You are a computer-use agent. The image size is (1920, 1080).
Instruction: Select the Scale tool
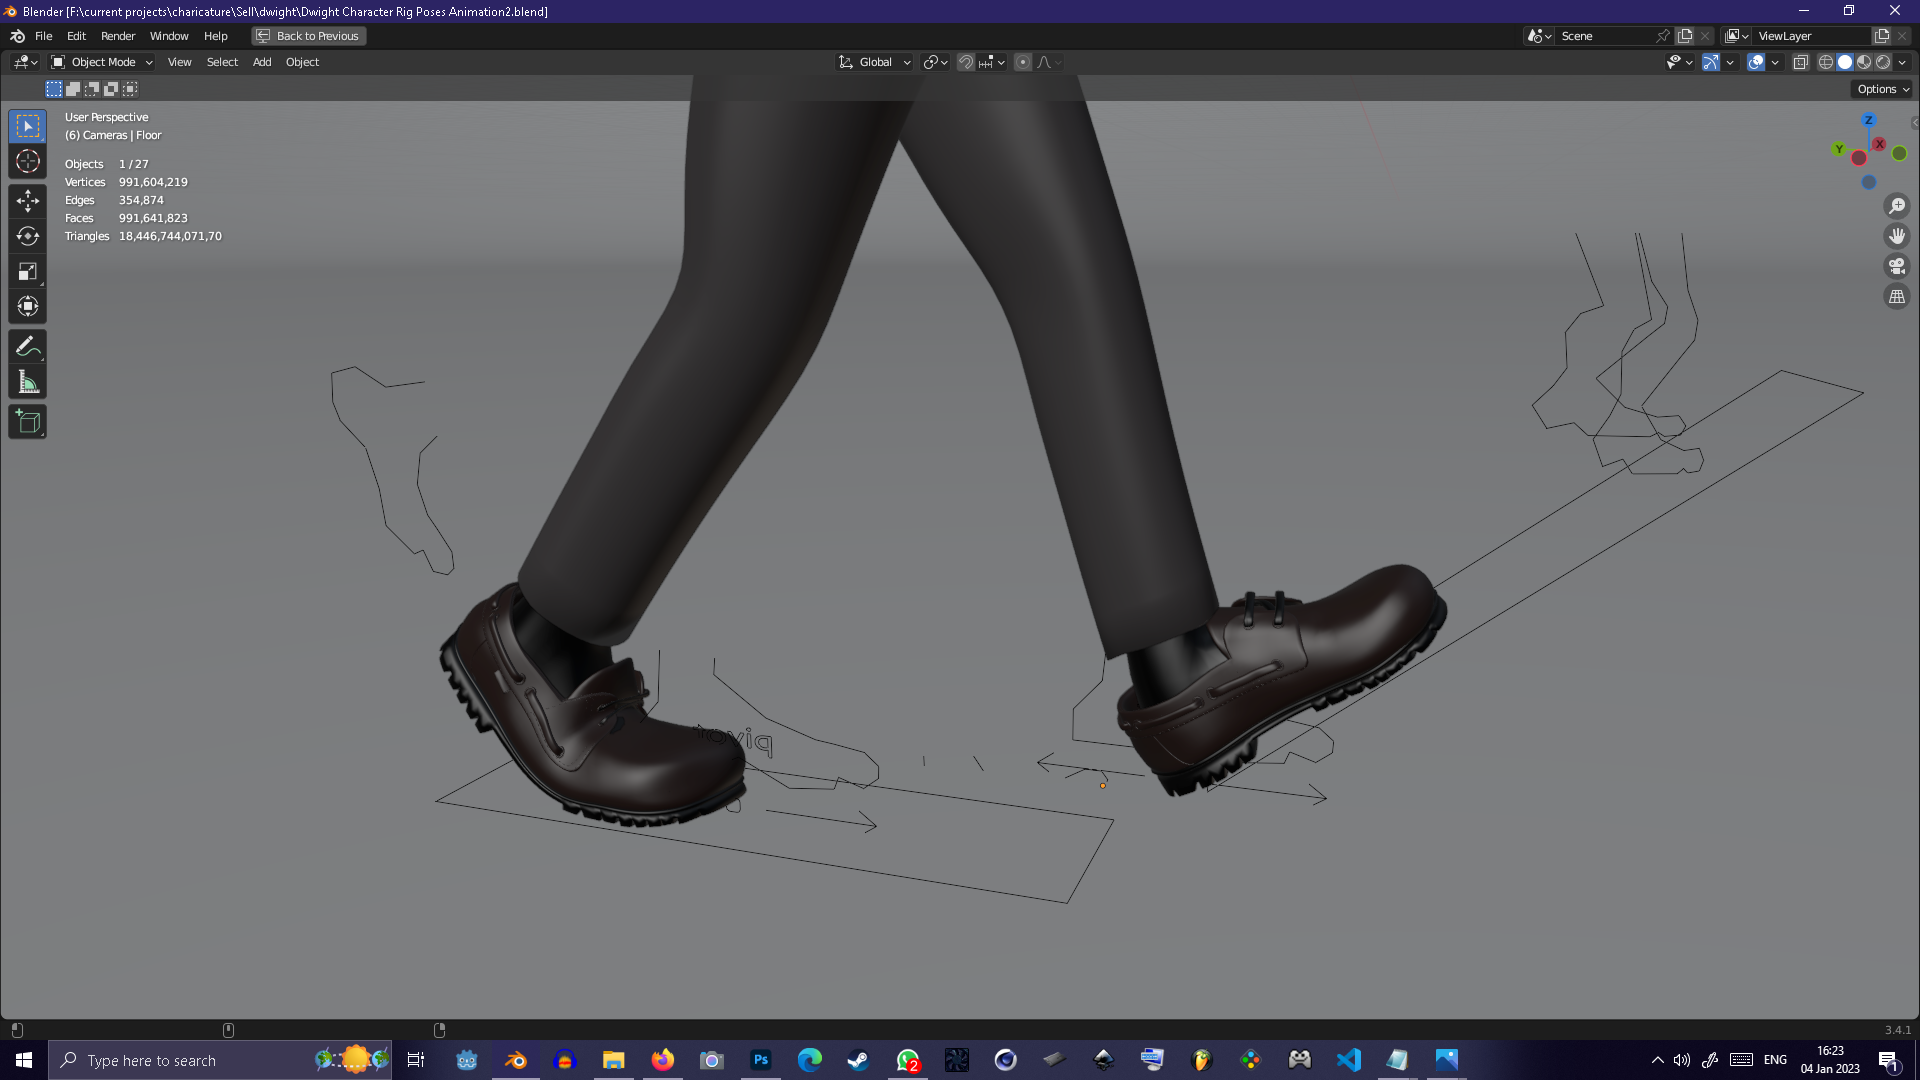click(x=28, y=271)
